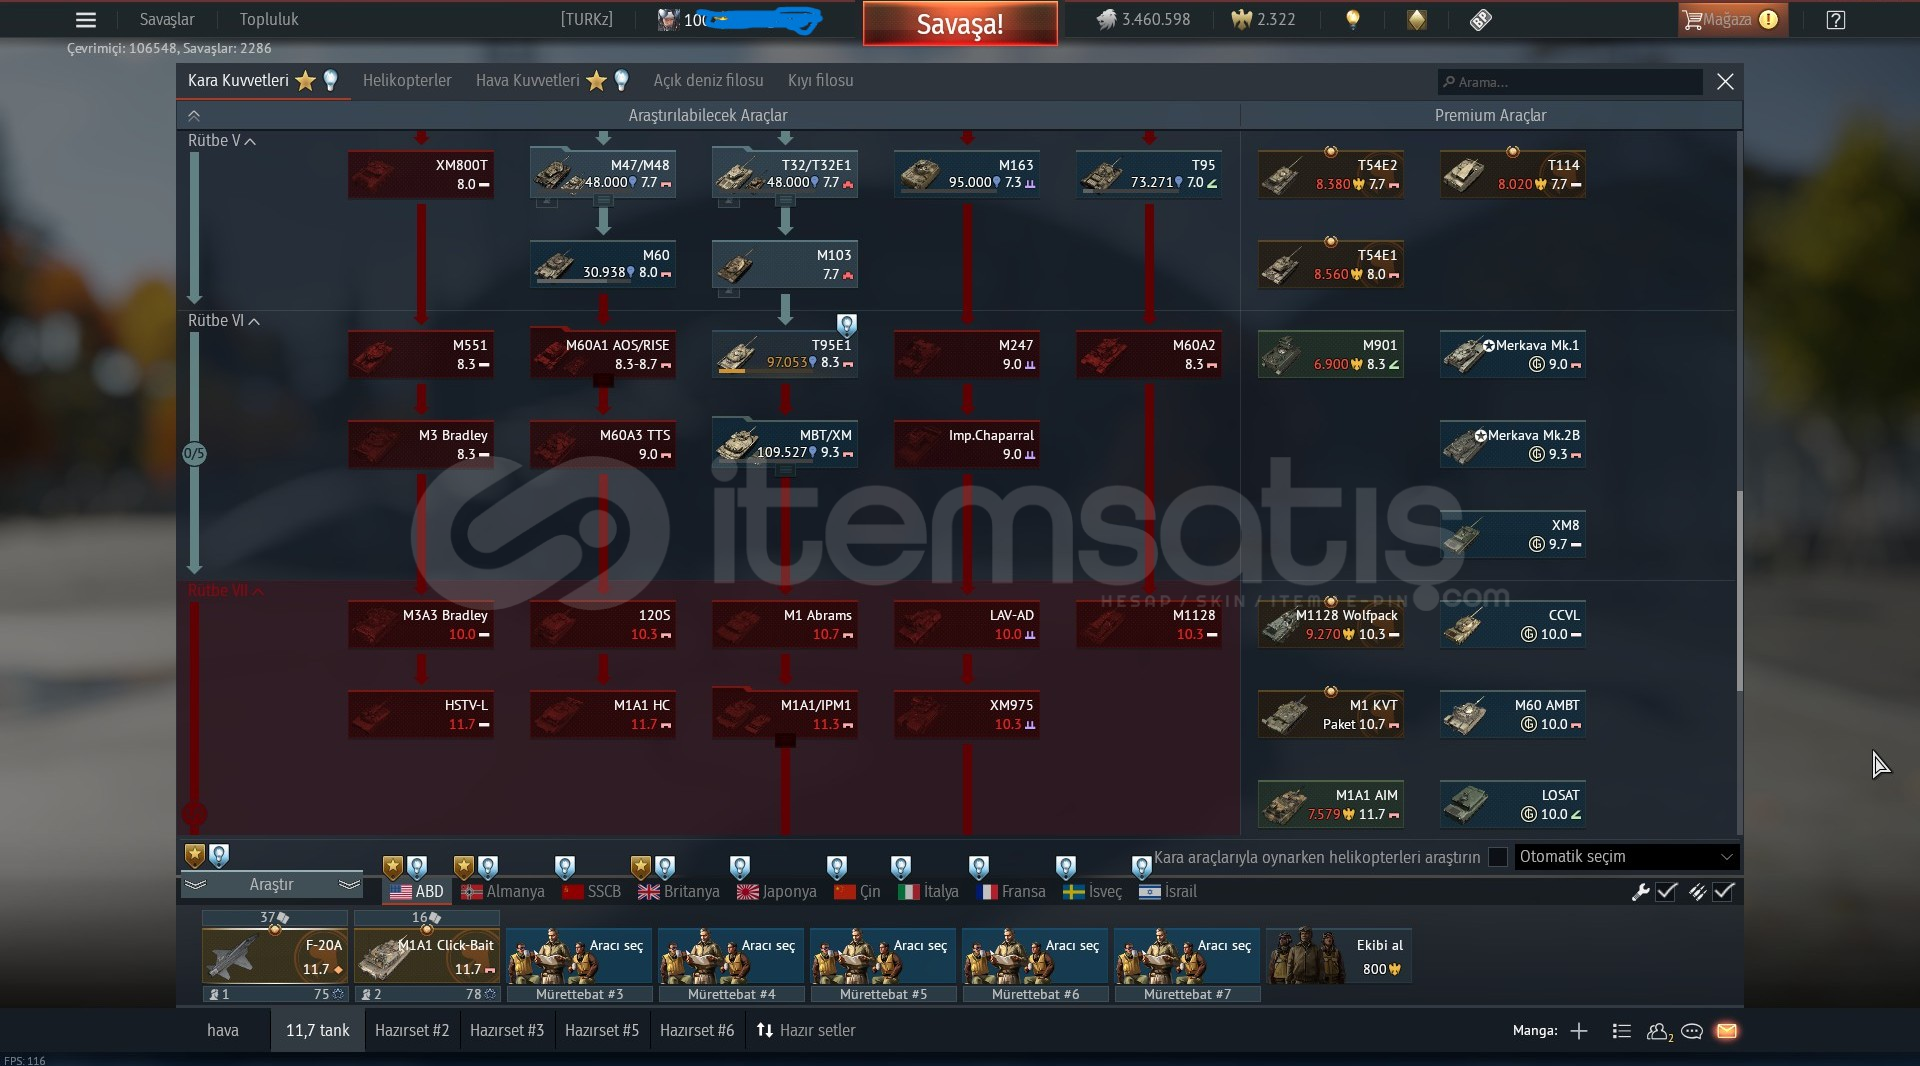
Task: Select premium M1128 Wolfpack card
Action: click(x=1331, y=624)
